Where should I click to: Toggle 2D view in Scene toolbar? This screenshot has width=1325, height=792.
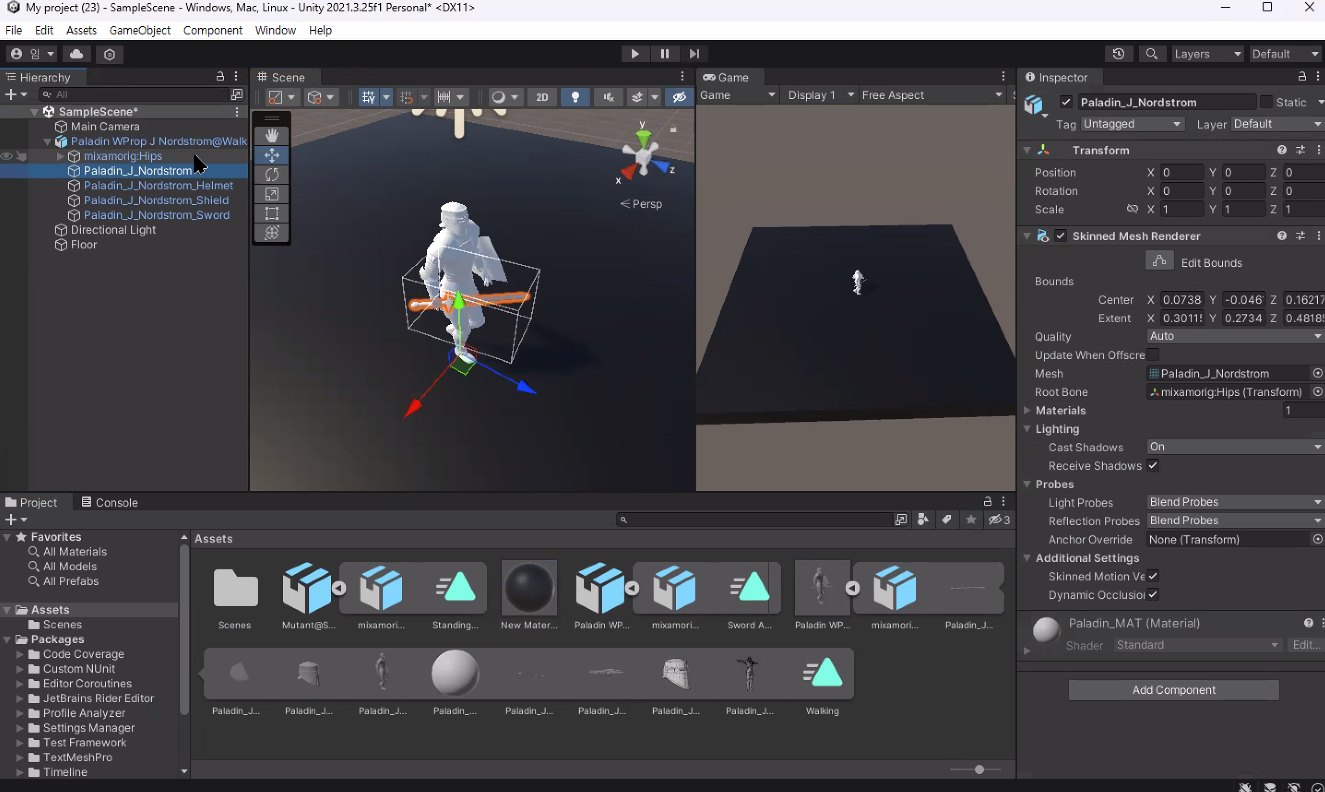coord(542,97)
